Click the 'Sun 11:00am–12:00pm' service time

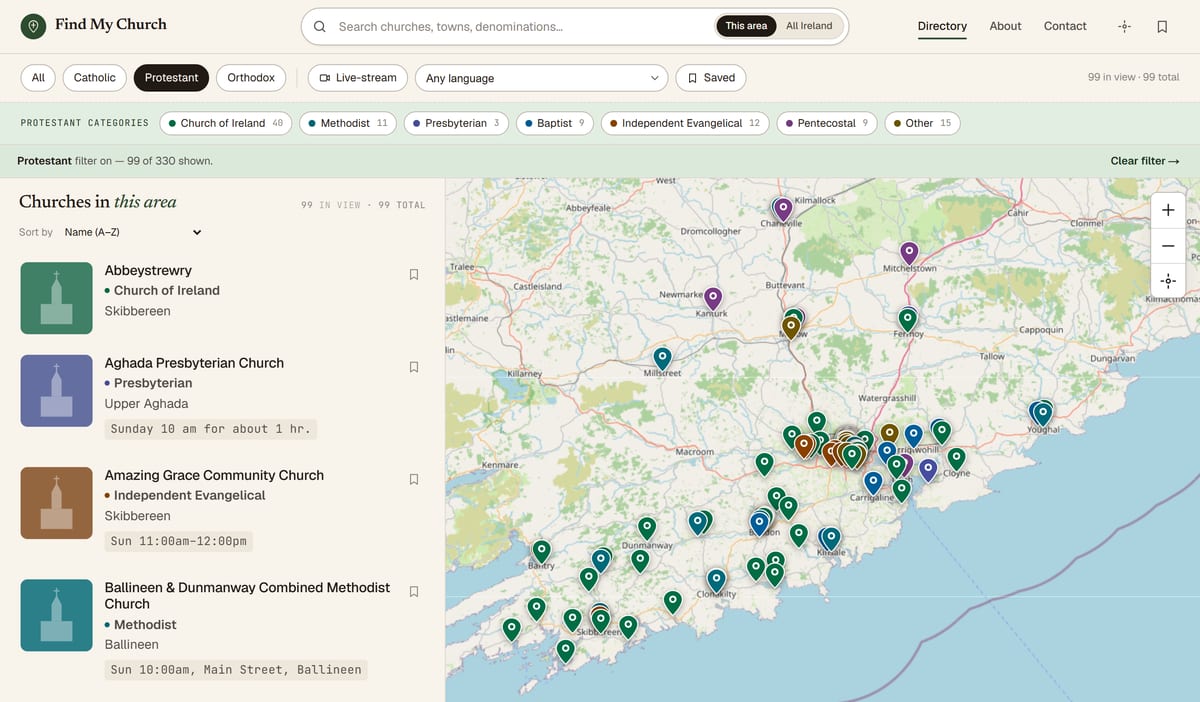click(x=179, y=541)
